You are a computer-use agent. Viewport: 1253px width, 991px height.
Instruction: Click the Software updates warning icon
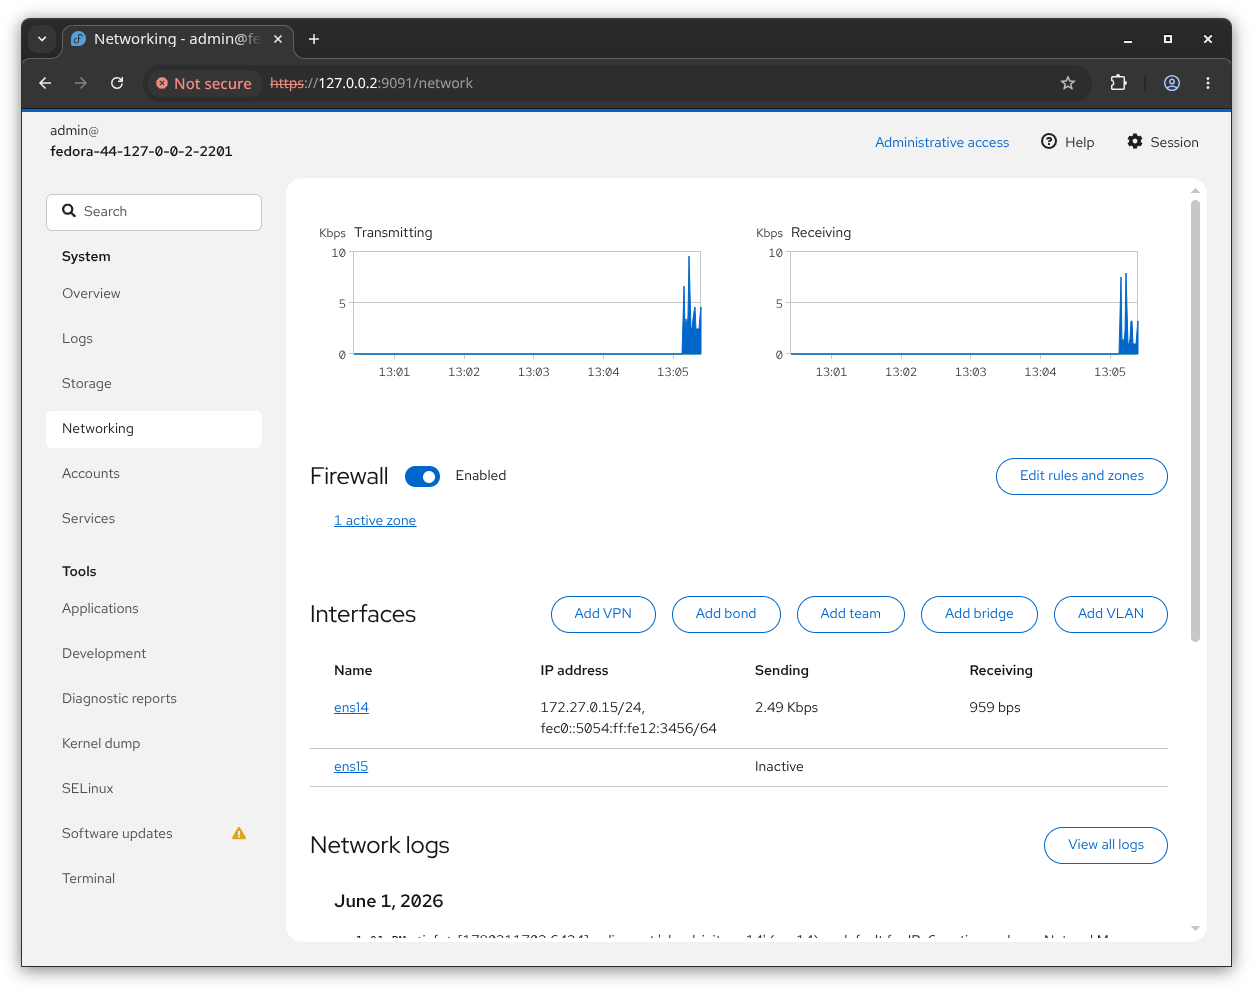[x=239, y=833]
